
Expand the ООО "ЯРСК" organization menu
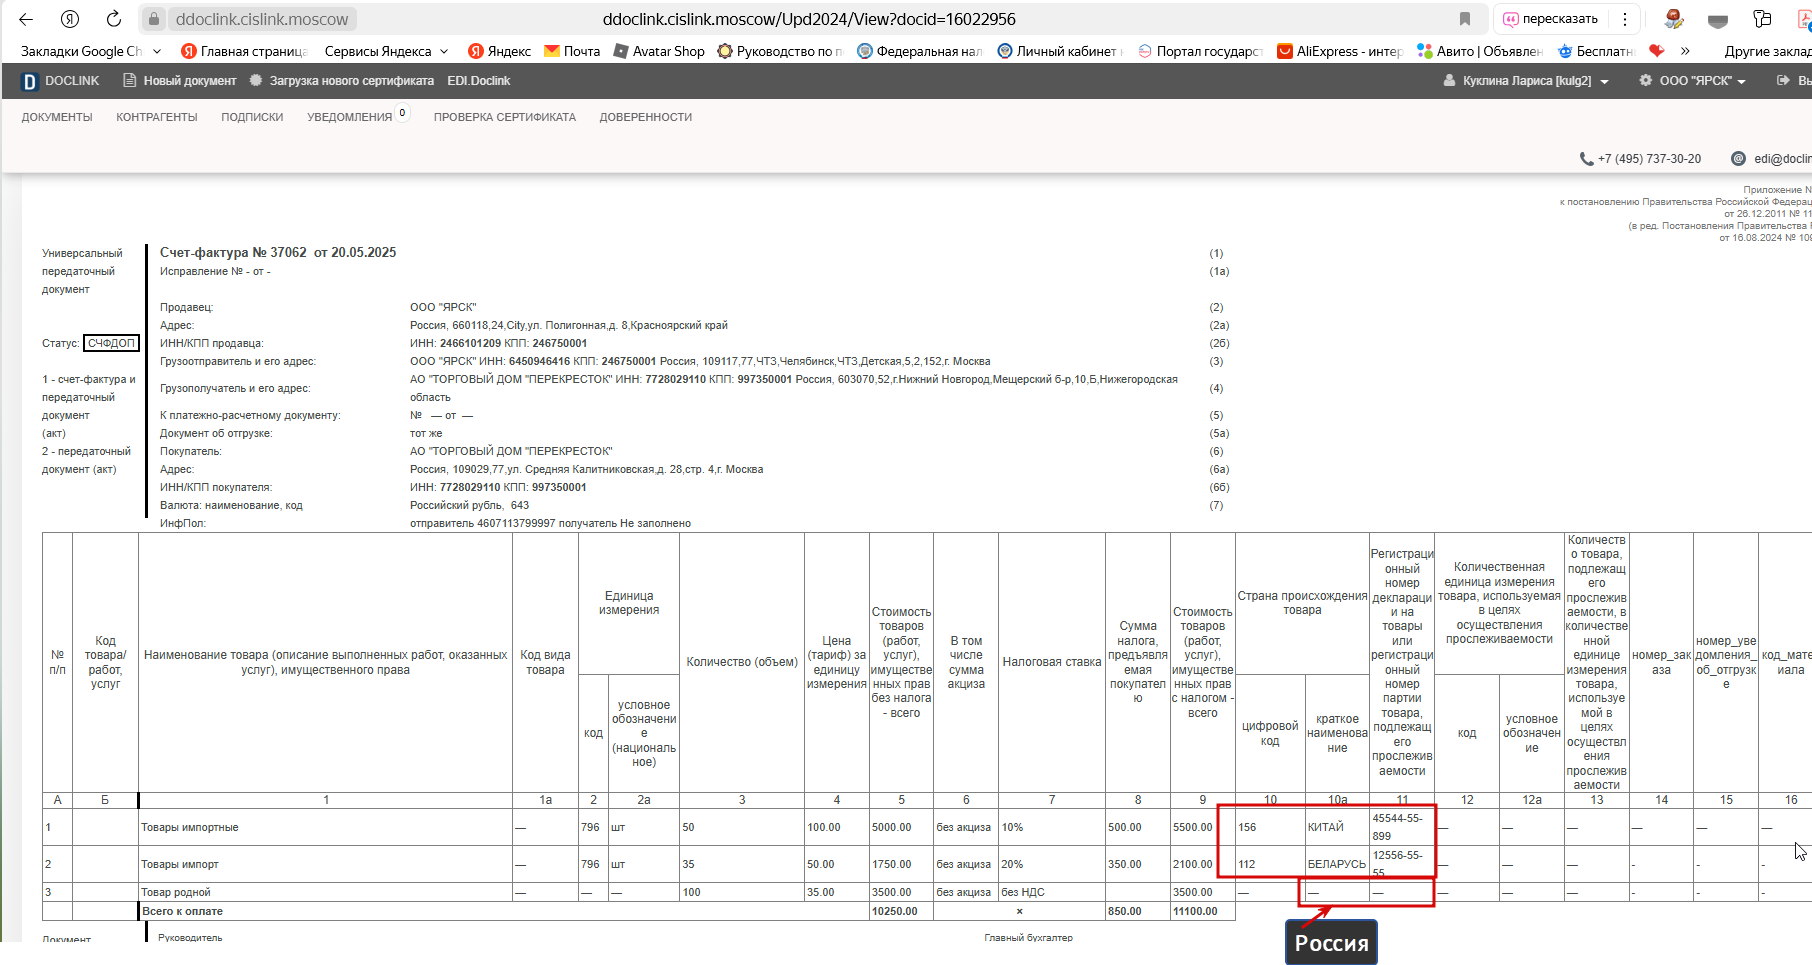pyautogui.click(x=1692, y=81)
